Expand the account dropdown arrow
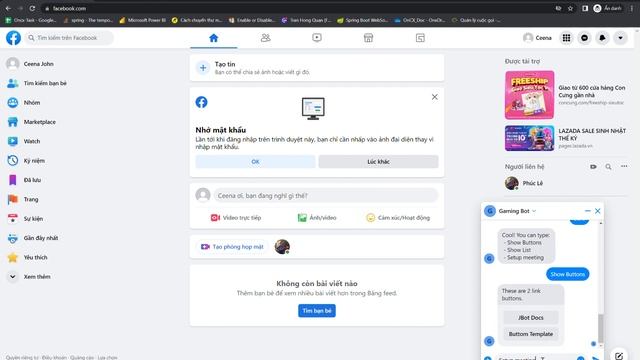Viewport: 640px width, 360px height. [x=620, y=38]
